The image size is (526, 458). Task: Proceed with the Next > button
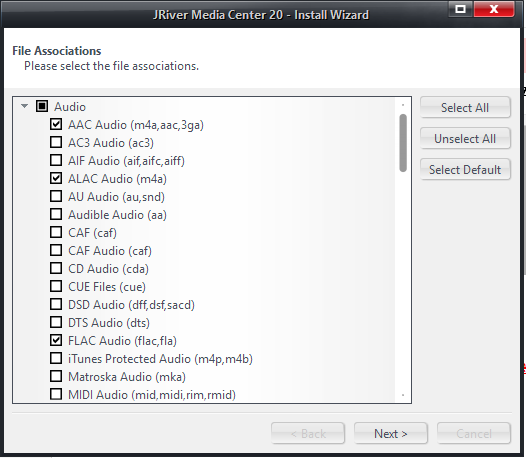(x=391, y=434)
